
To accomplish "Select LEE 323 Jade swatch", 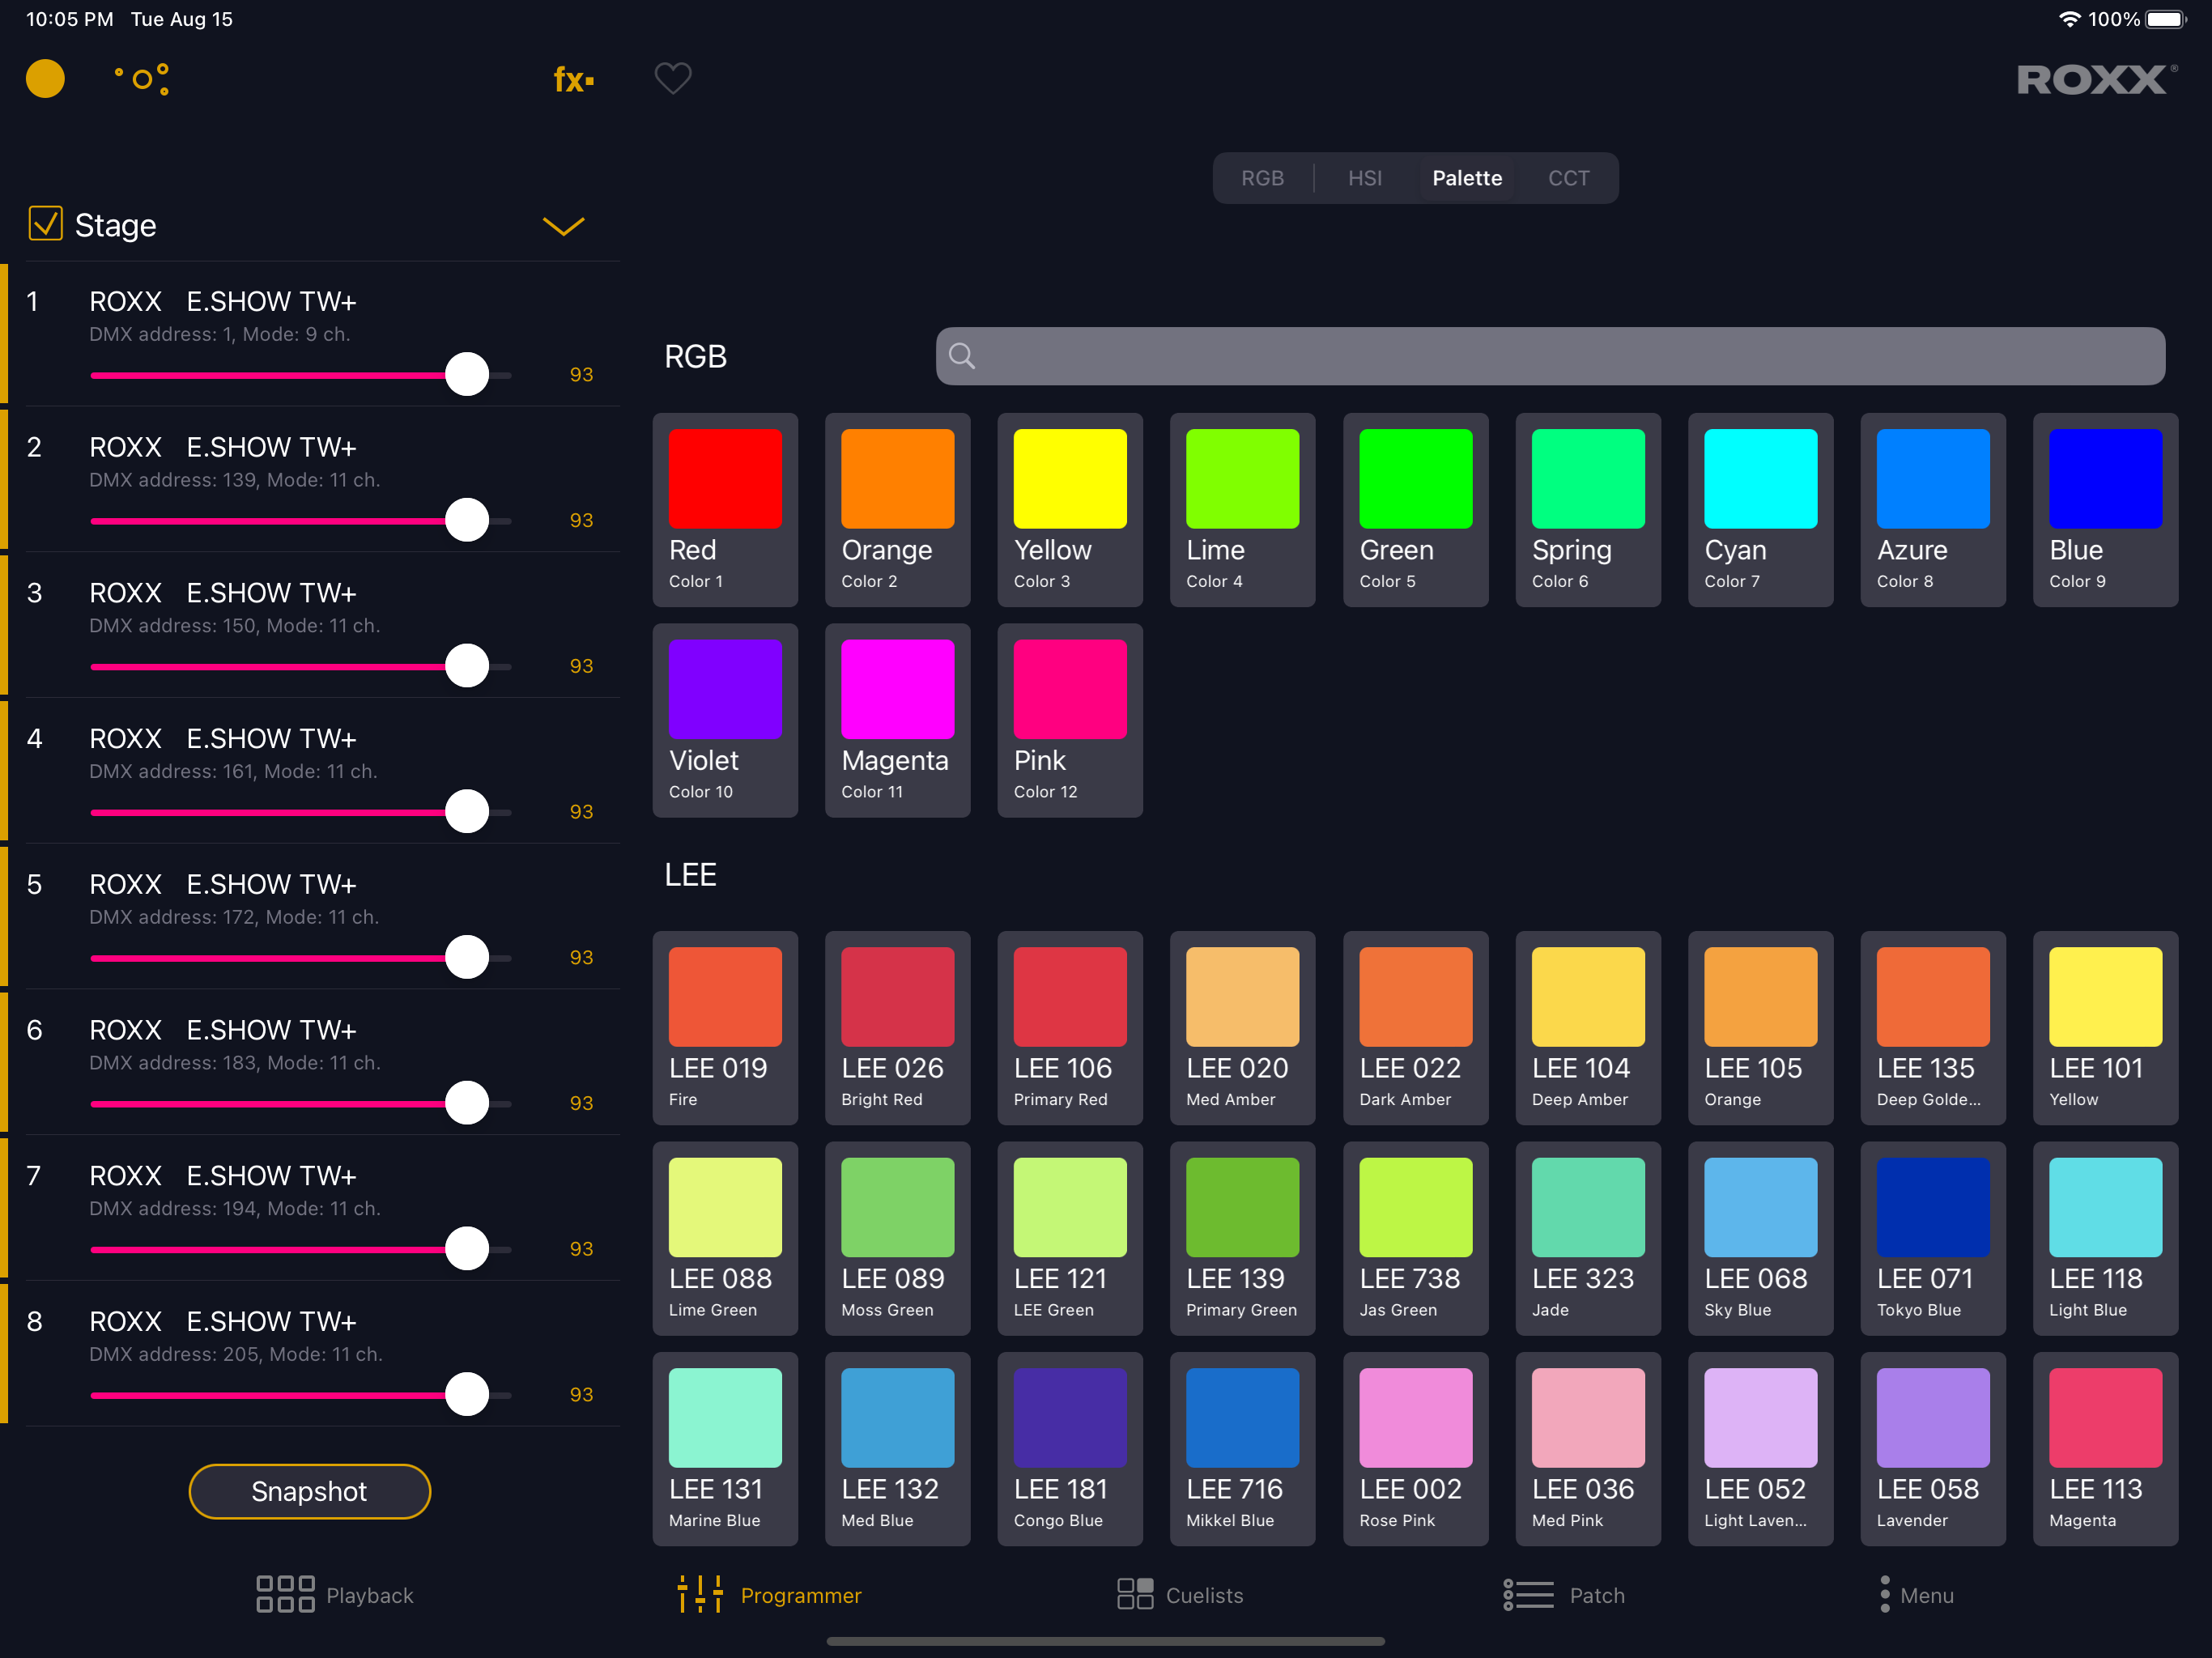I will coord(1588,1238).
